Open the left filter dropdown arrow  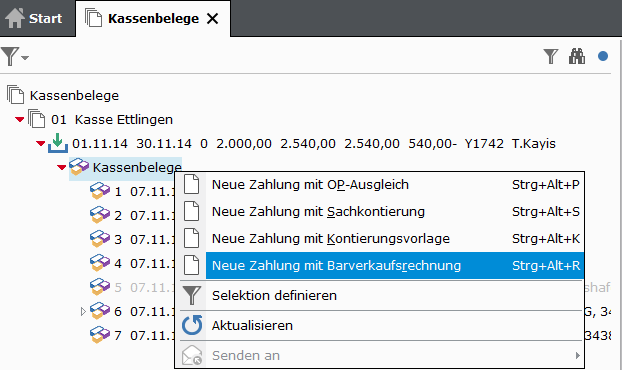(25, 58)
